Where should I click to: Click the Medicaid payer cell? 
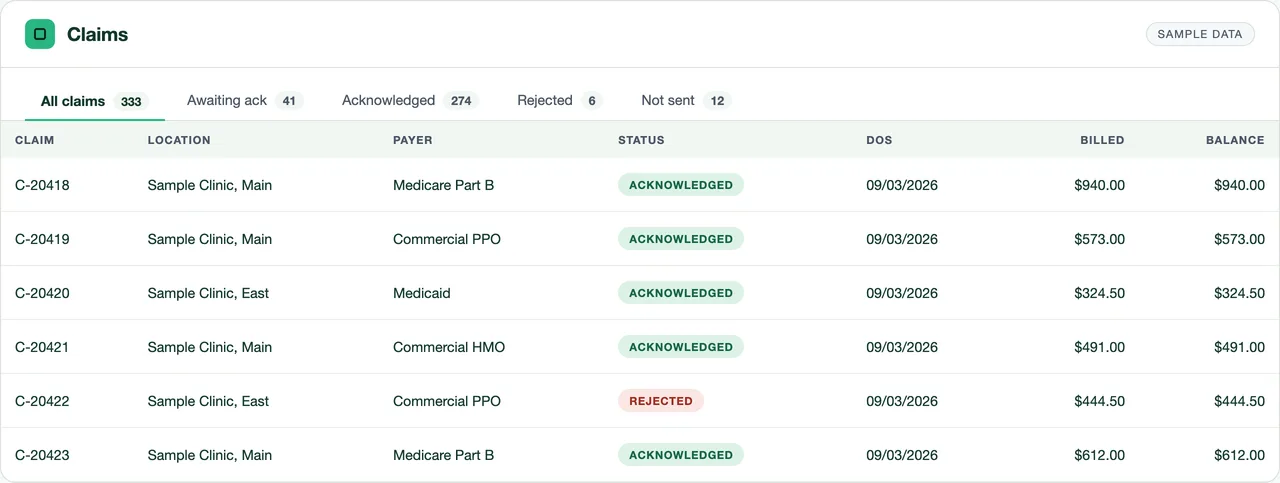coord(422,293)
